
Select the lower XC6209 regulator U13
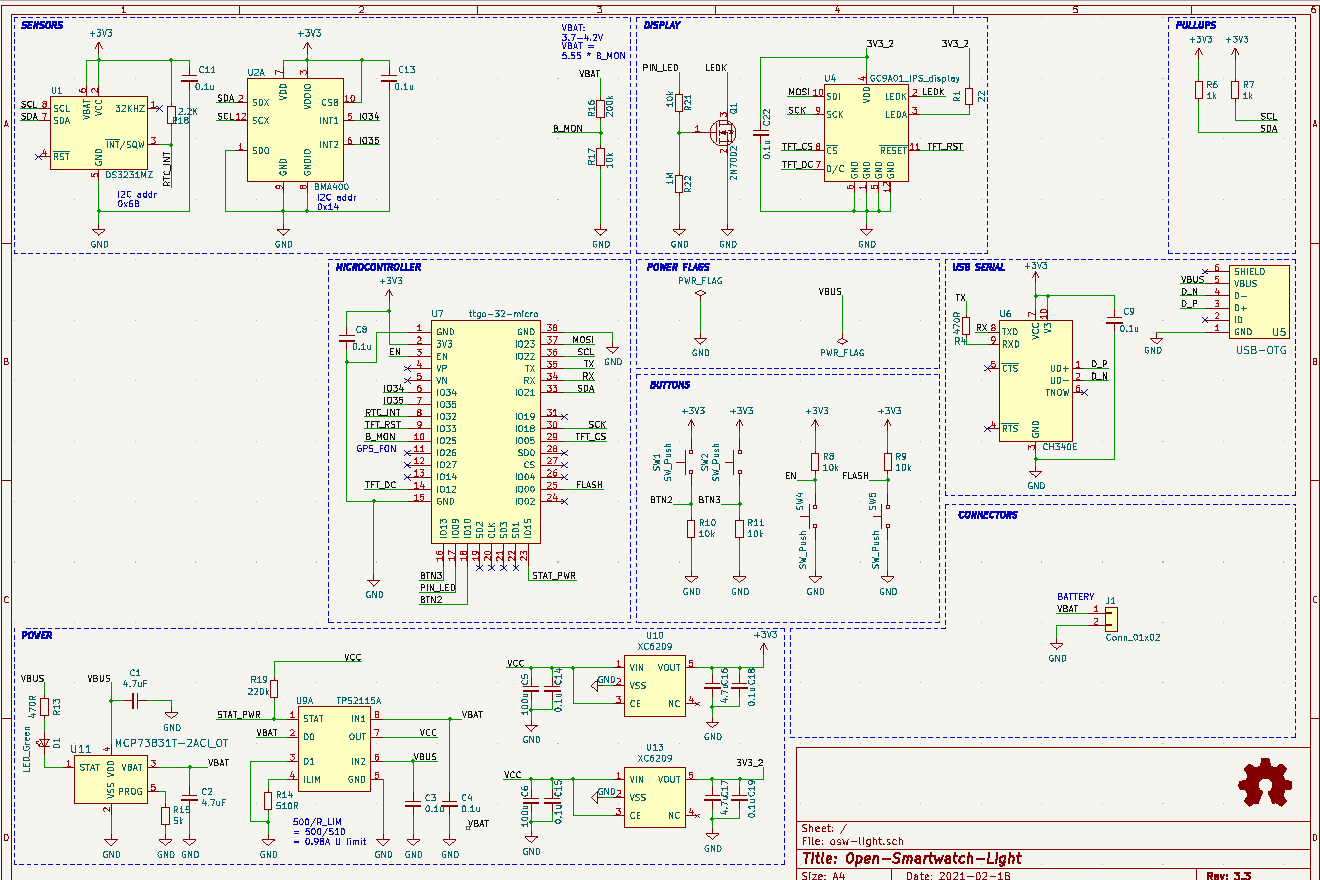point(655,796)
